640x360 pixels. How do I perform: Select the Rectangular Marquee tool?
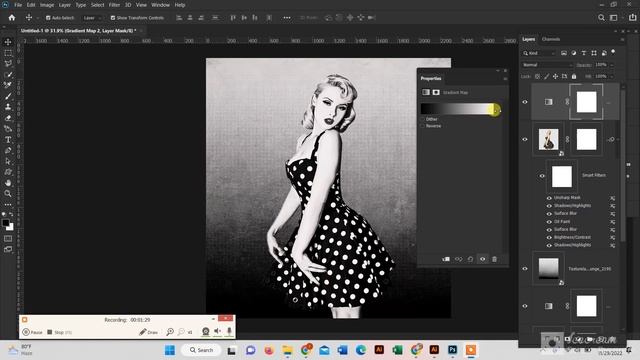(8, 53)
